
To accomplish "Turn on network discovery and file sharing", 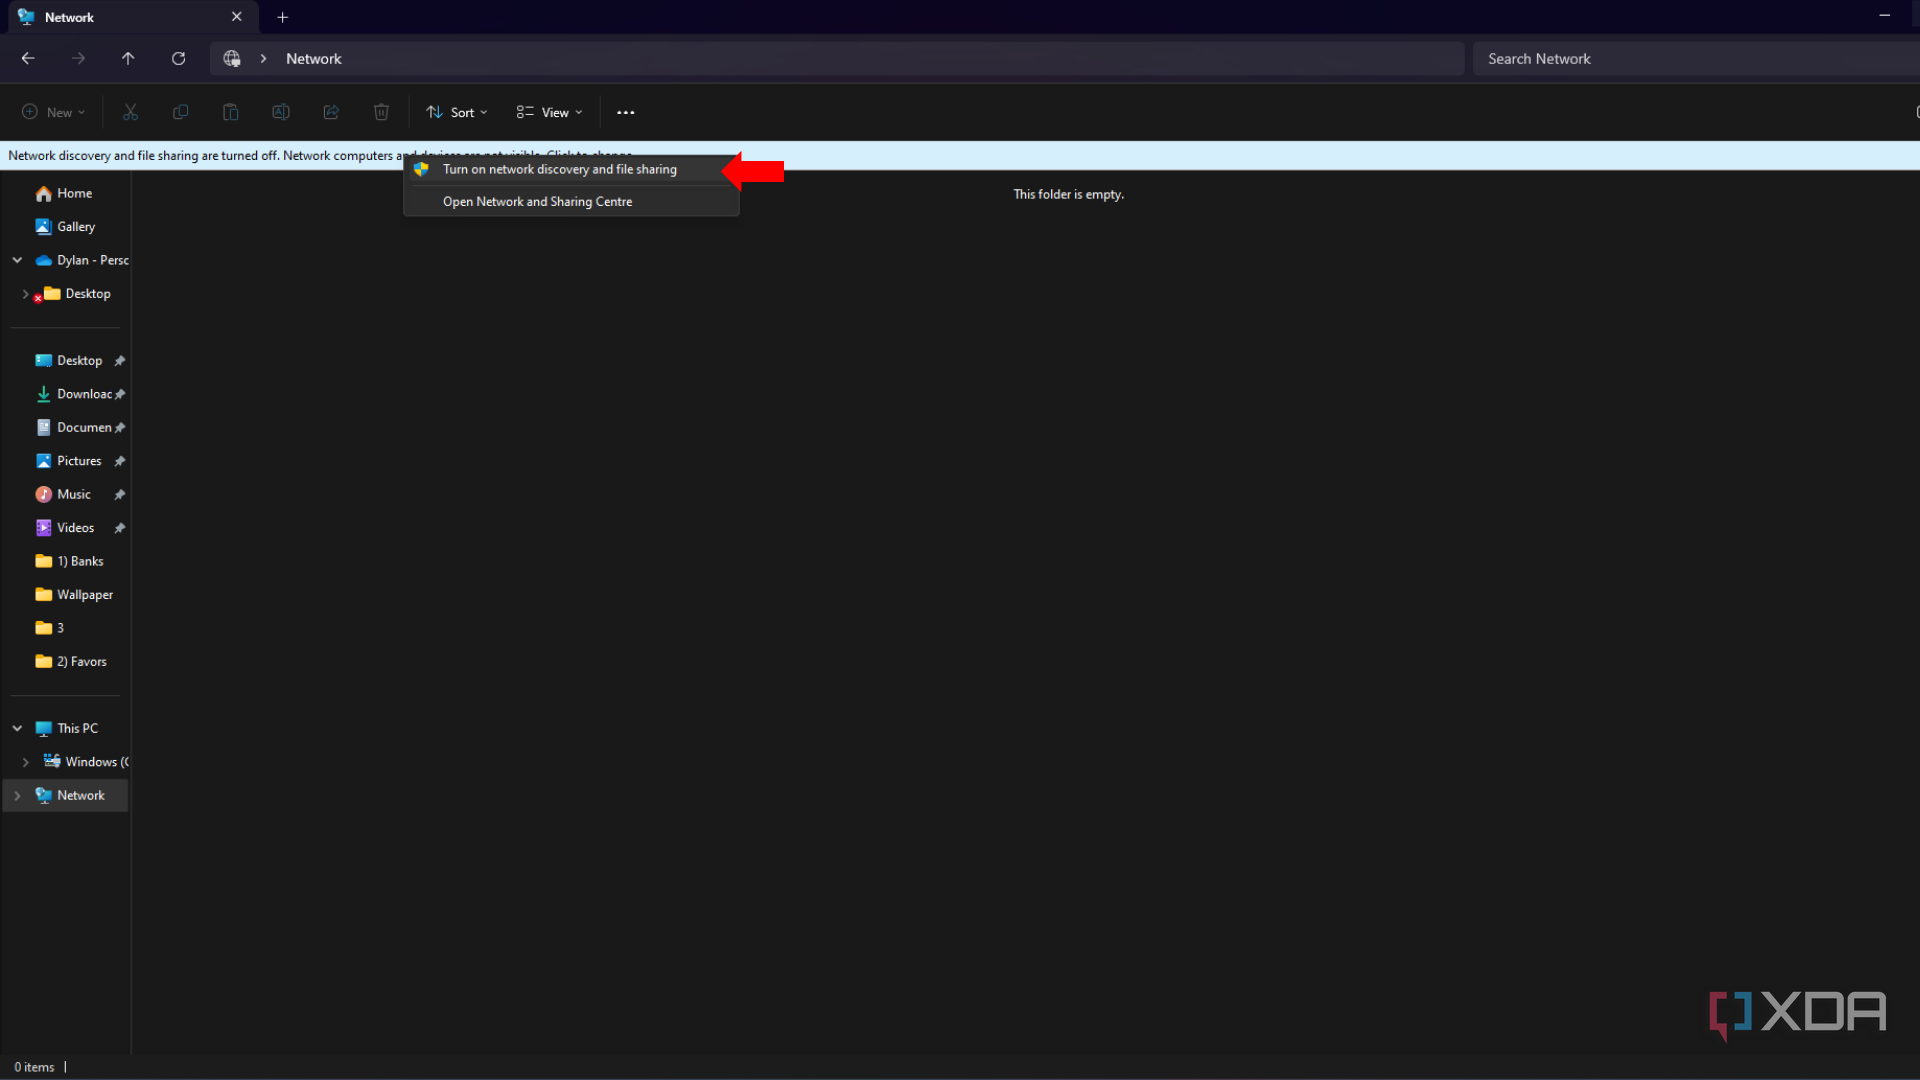I will click(x=559, y=169).
